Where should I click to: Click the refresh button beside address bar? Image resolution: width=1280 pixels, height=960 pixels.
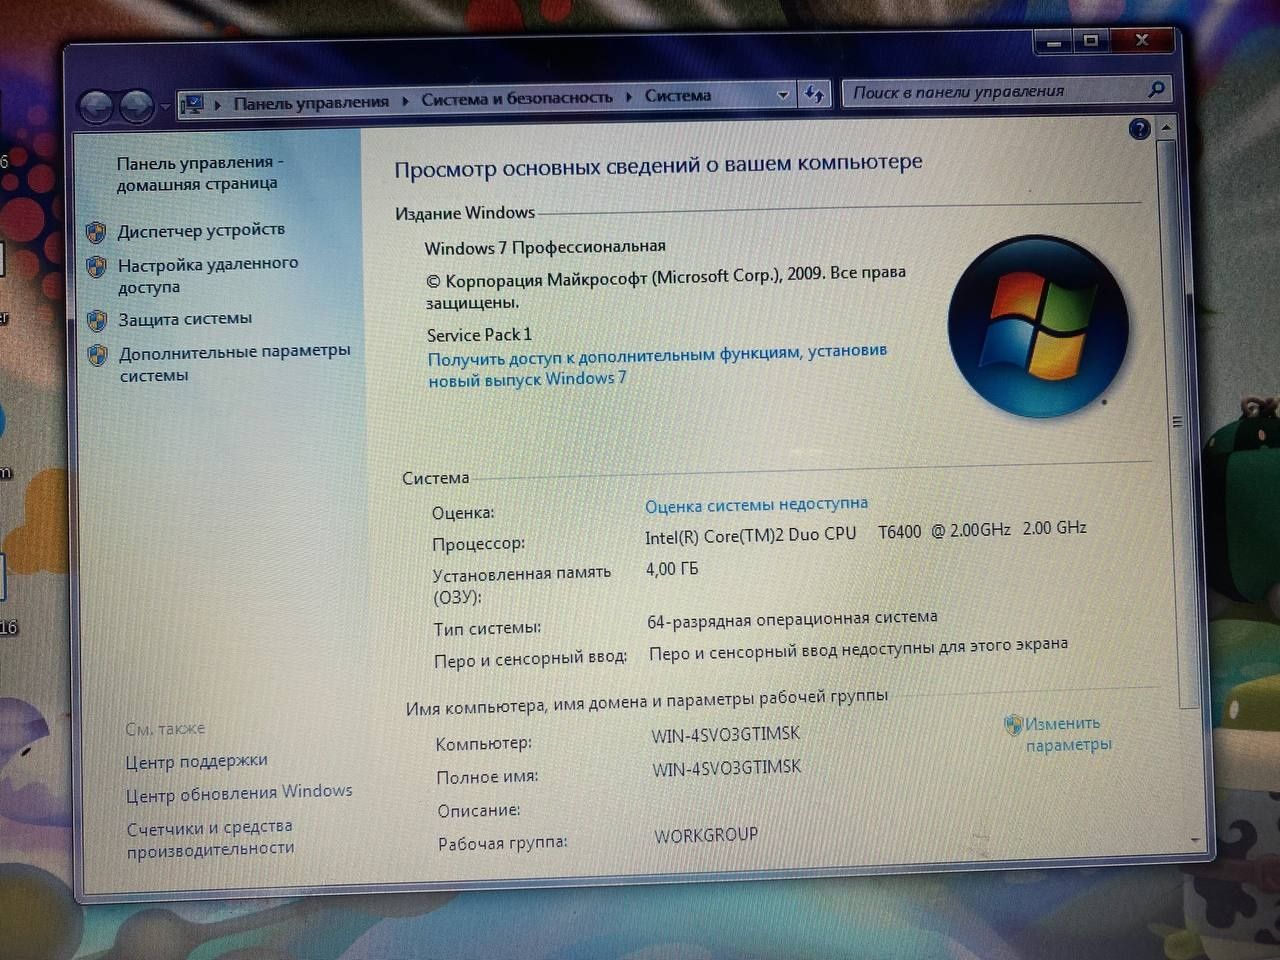814,94
